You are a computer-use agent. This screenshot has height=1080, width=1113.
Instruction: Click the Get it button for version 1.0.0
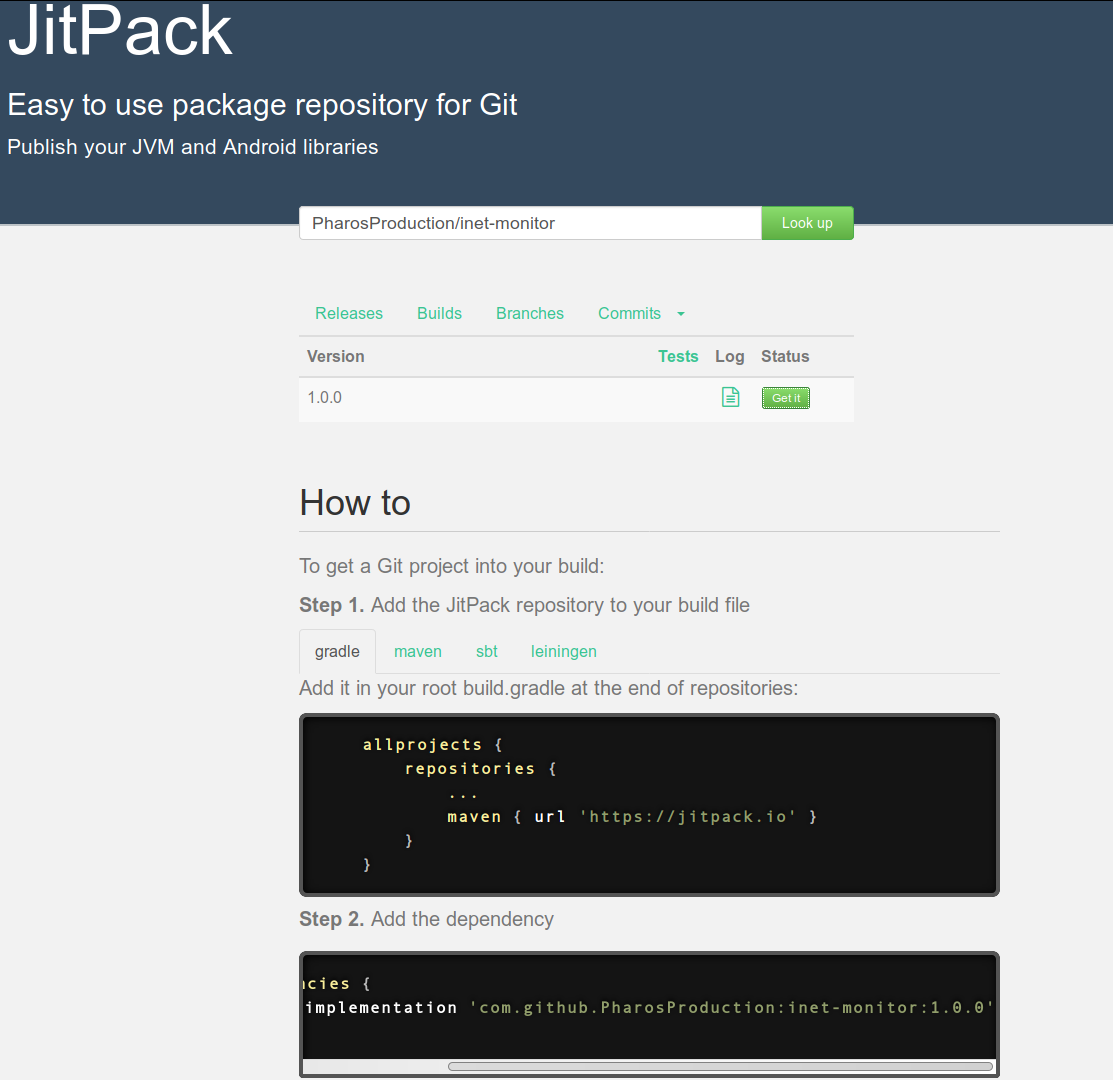786,397
